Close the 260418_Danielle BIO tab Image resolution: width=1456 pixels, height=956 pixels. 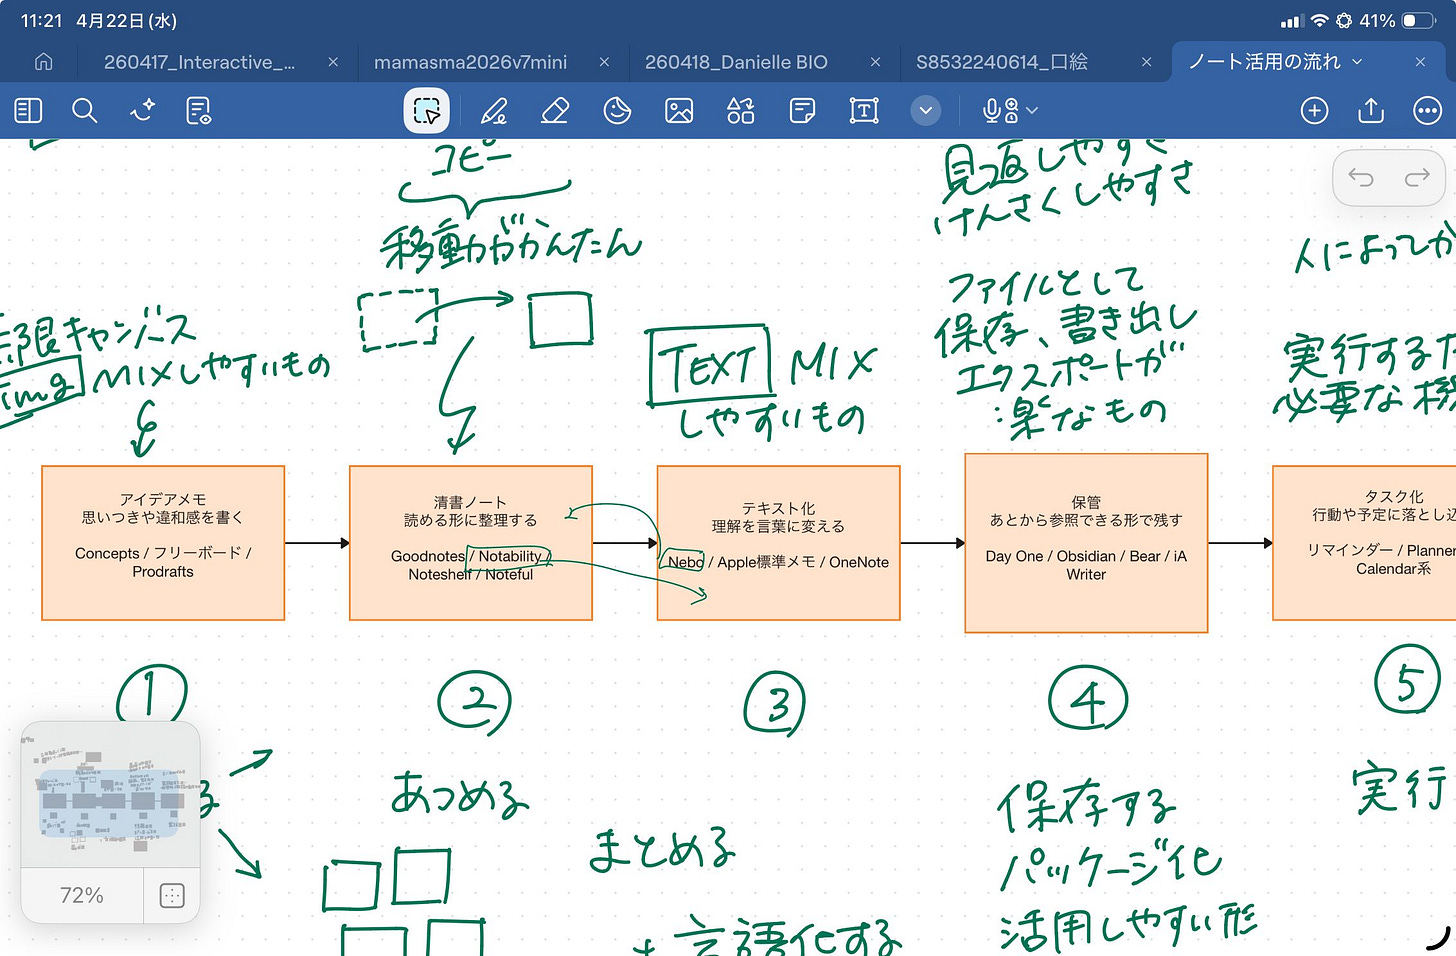875,62
